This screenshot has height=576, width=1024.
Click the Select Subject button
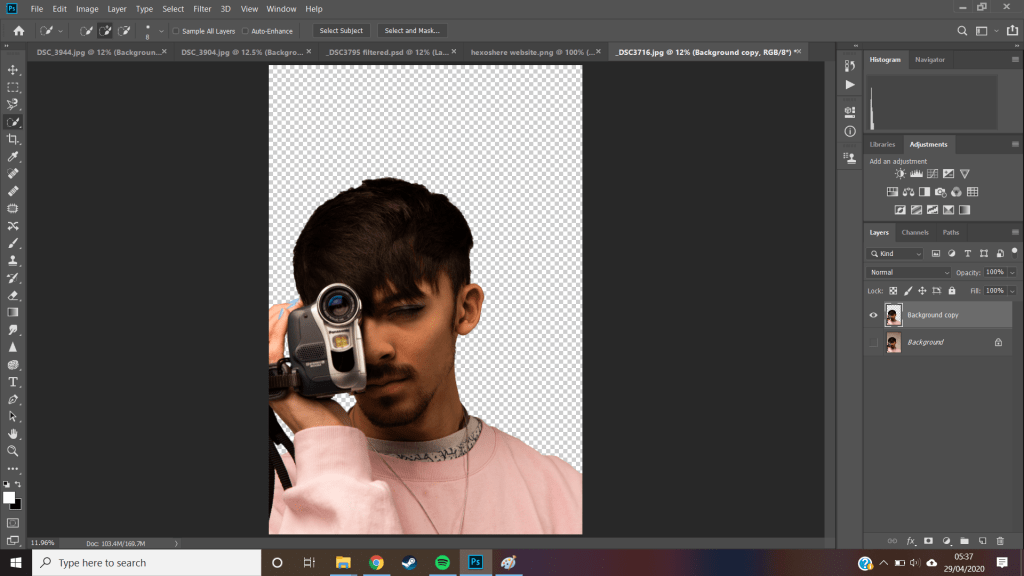341,31
